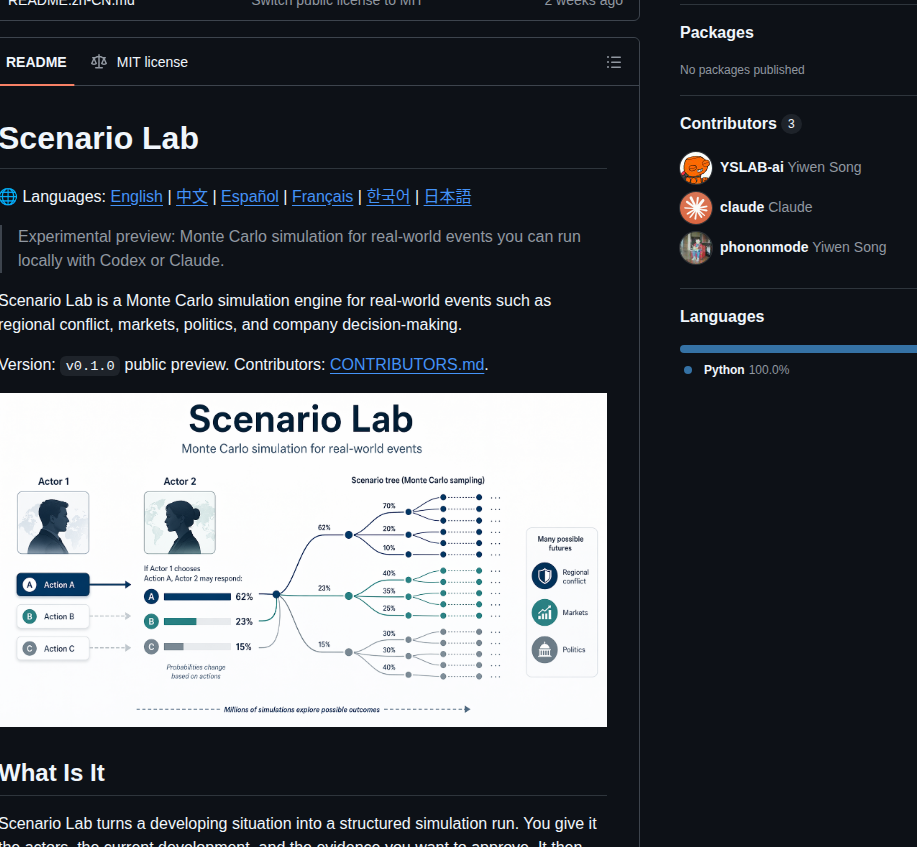Open the 日本語 language link
Image resolution: width=917 pixels, height=847 pixels.
click(447, 197)
